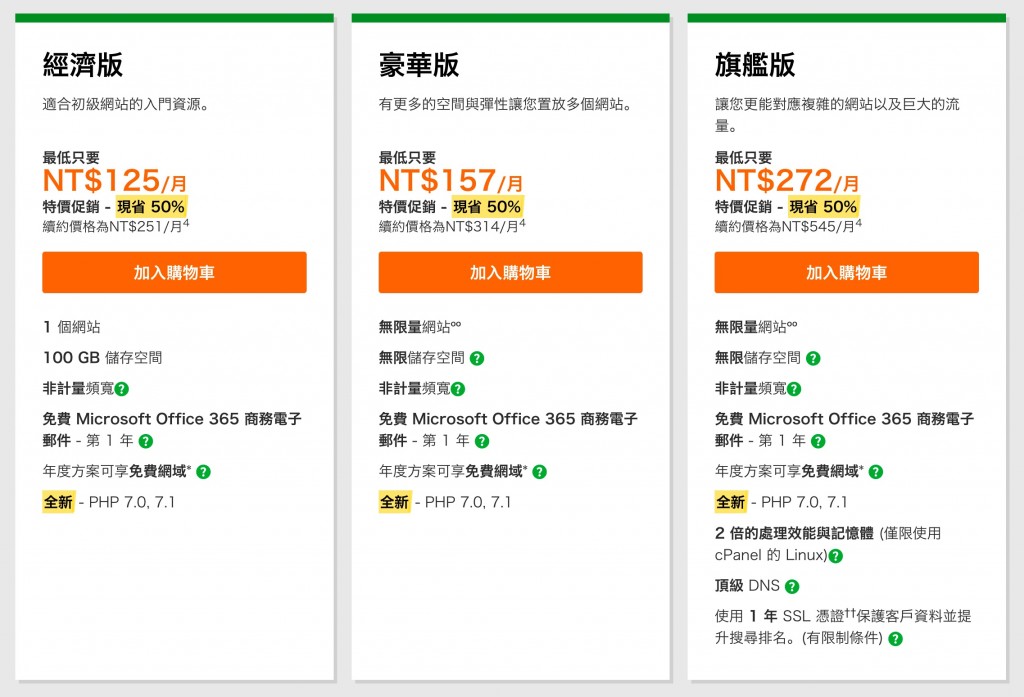Click 旗艦版 renewal price footnote 4
Screen dimensions: 1024x697
tap(858, 223)
